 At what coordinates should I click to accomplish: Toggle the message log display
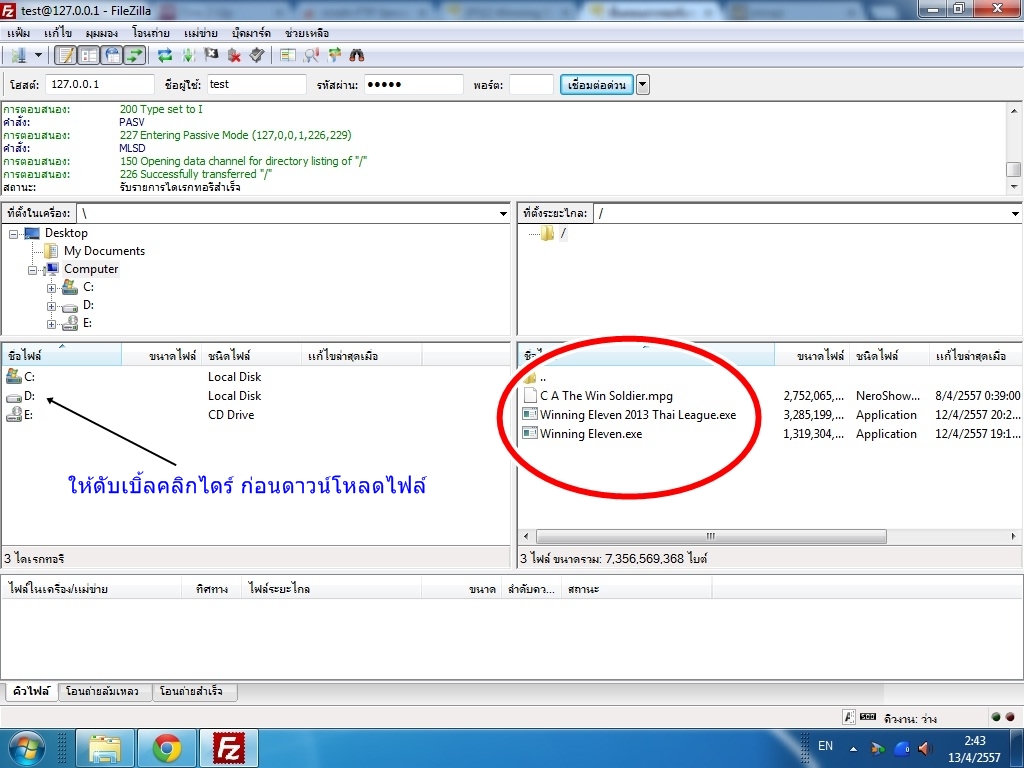click(65, 56)
